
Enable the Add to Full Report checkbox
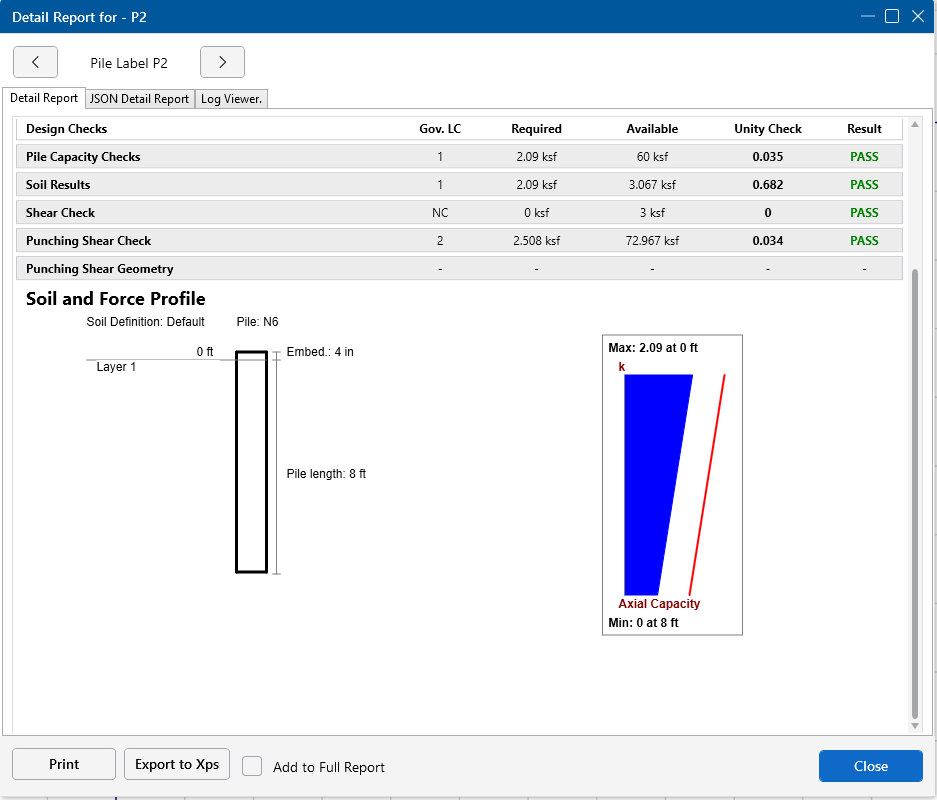coord(253,766)
